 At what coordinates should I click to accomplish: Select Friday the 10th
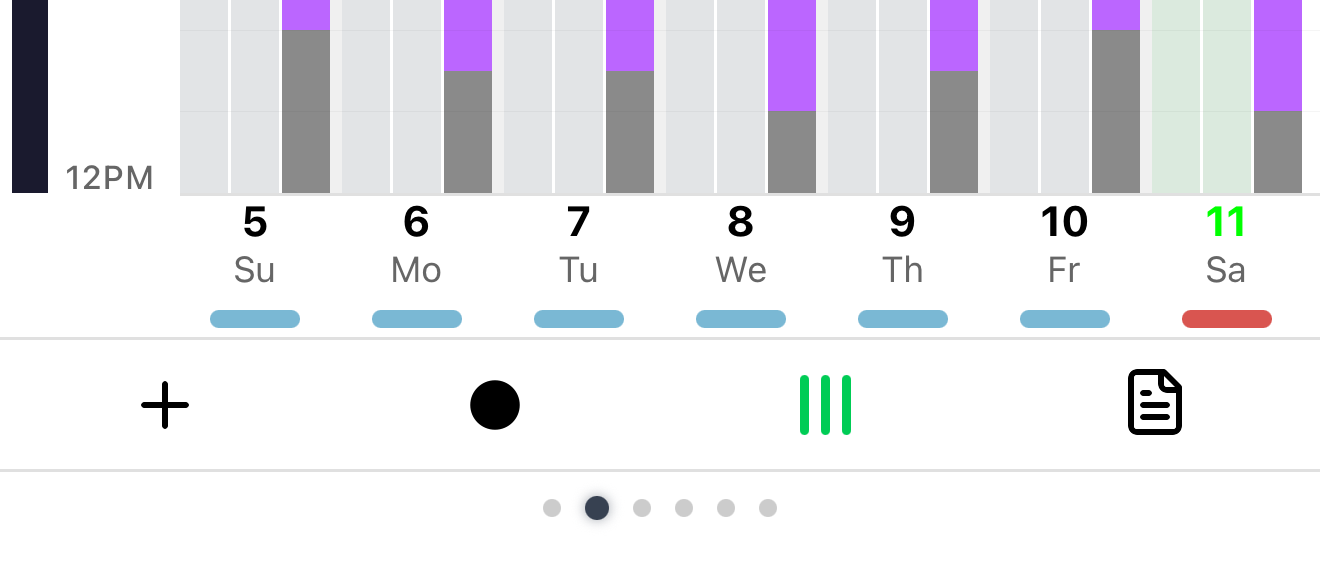click(1065, 245)
